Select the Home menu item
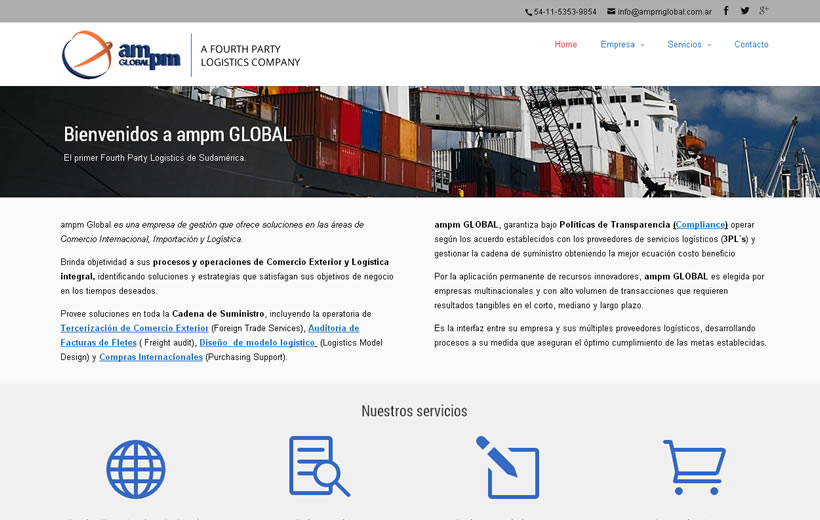This screenshot has height=520, width=820. [566, 44]
